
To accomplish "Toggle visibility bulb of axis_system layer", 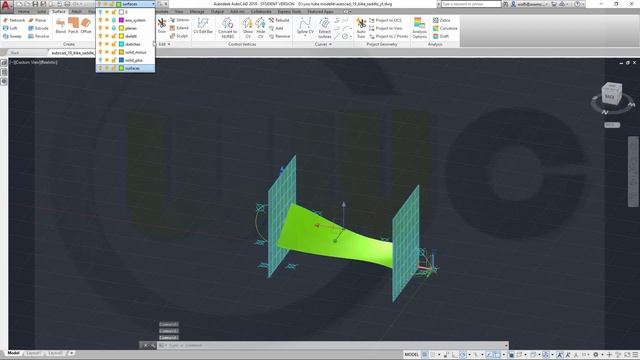I will pyautogui.click(x=100, y=20).
